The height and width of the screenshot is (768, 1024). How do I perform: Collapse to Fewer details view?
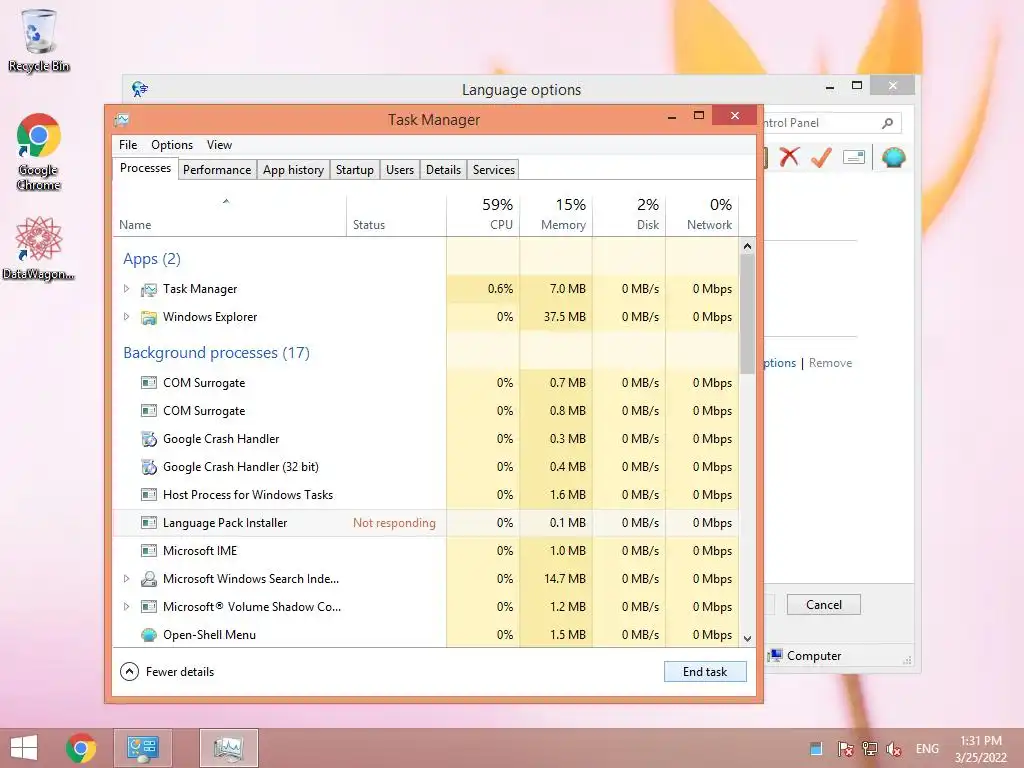[167, 671]
